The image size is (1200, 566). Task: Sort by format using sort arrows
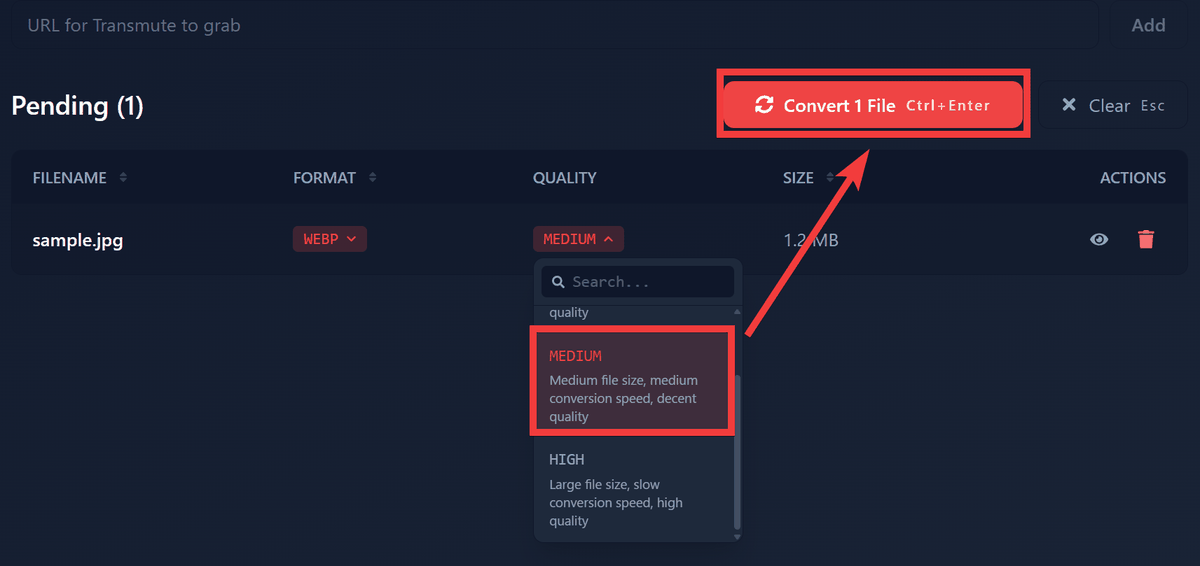(373, 178)
